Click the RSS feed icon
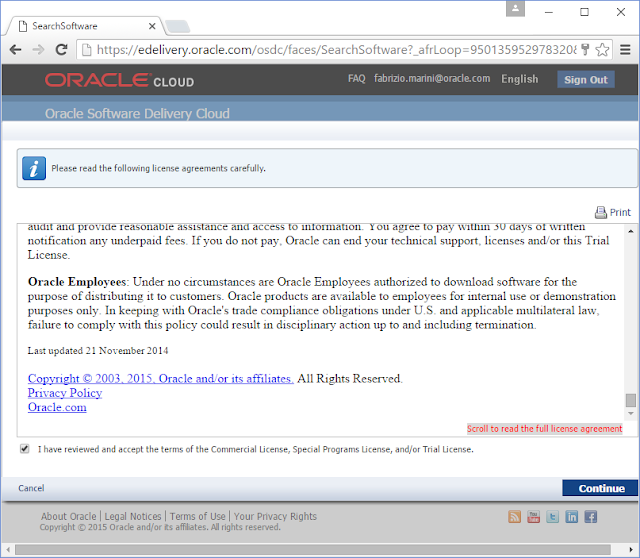Image resolution: width=640 pixels, height=558 pixels. click(514, 517)
